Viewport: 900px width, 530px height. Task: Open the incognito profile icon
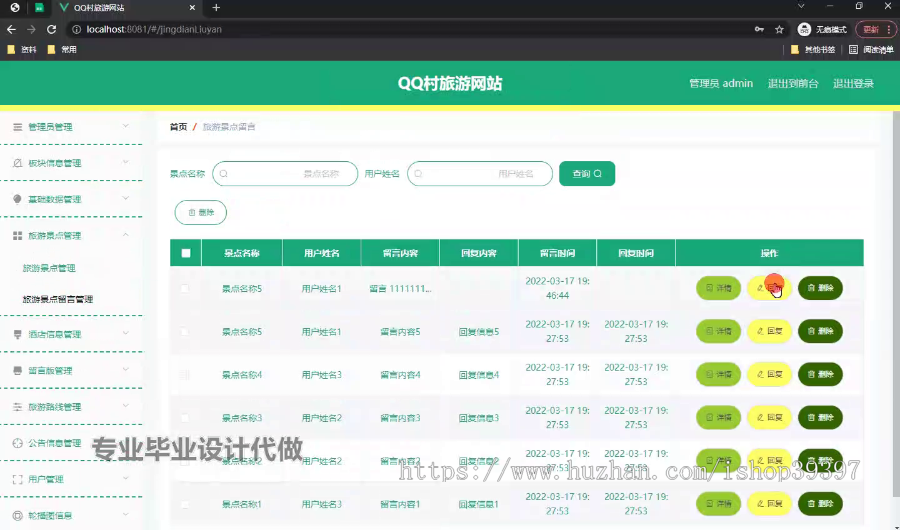805,29
